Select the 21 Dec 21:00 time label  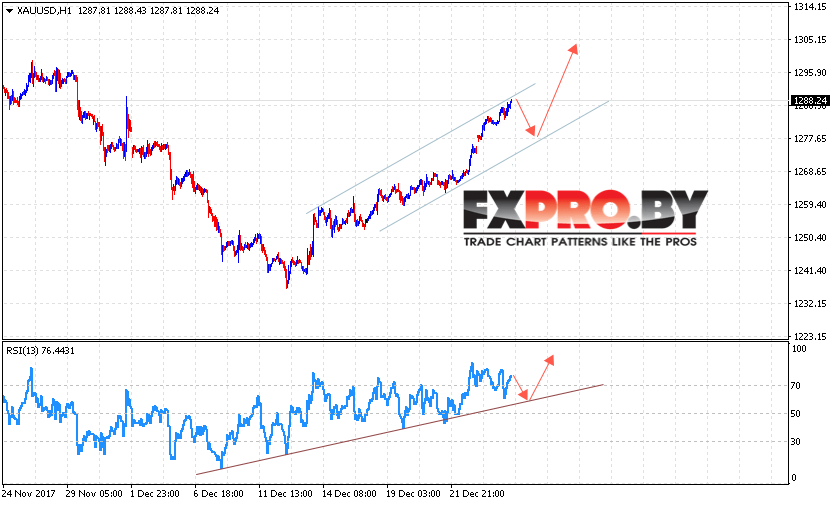[x=477, y=493]
